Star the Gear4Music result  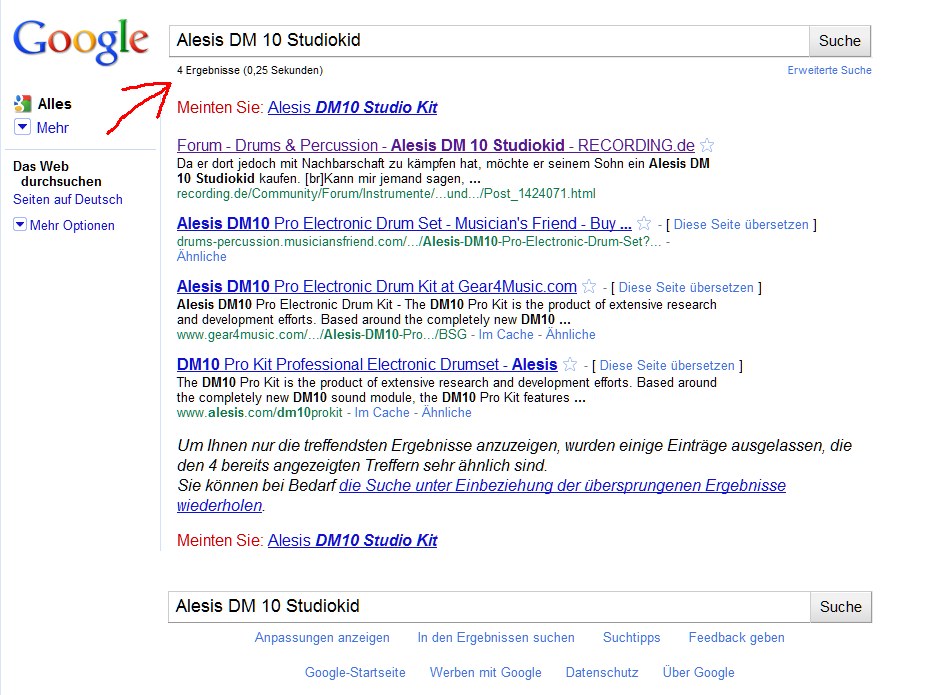[x=589, y=286]
